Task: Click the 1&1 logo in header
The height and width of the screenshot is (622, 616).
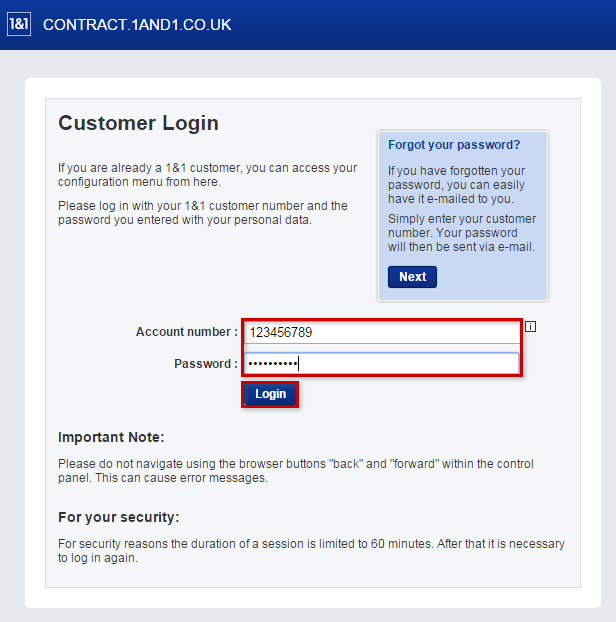Action: (x=19, y=24)
